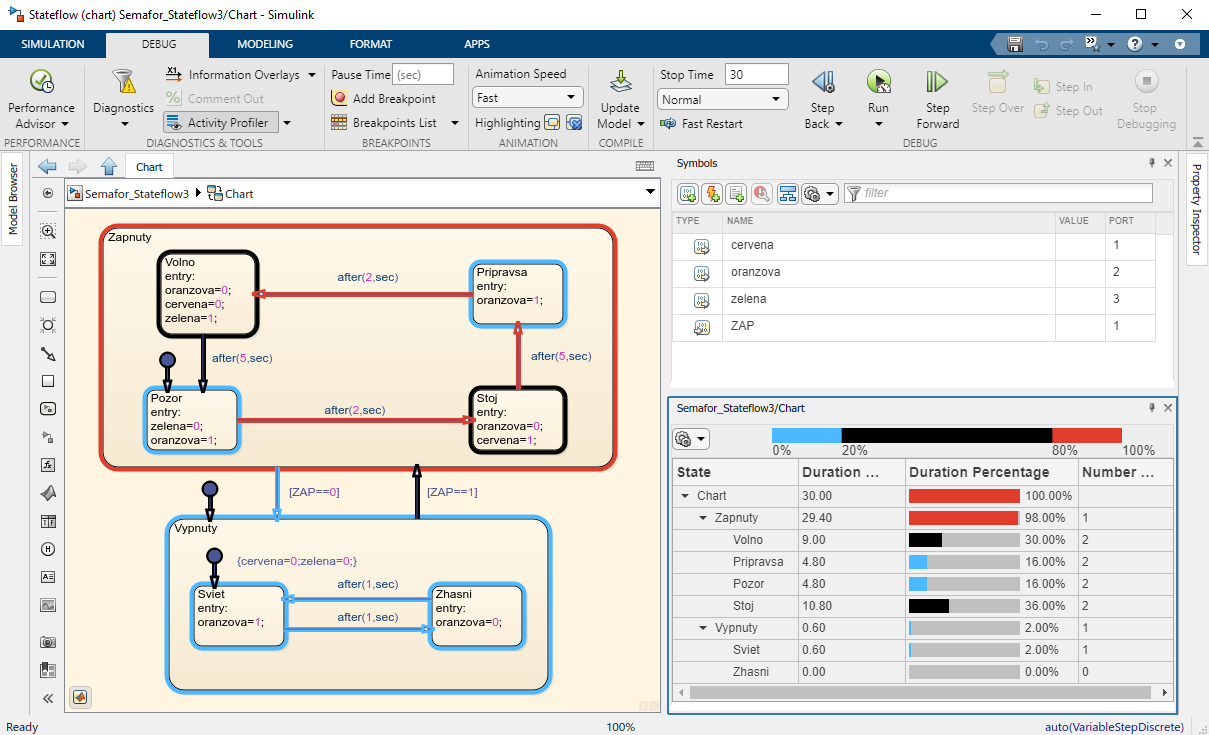Expand the Activity Profiler dropdown arrow
Image resolution: width=1209 pixels, height=735 pixels.
pyautogui.click(x=287, y=123)
